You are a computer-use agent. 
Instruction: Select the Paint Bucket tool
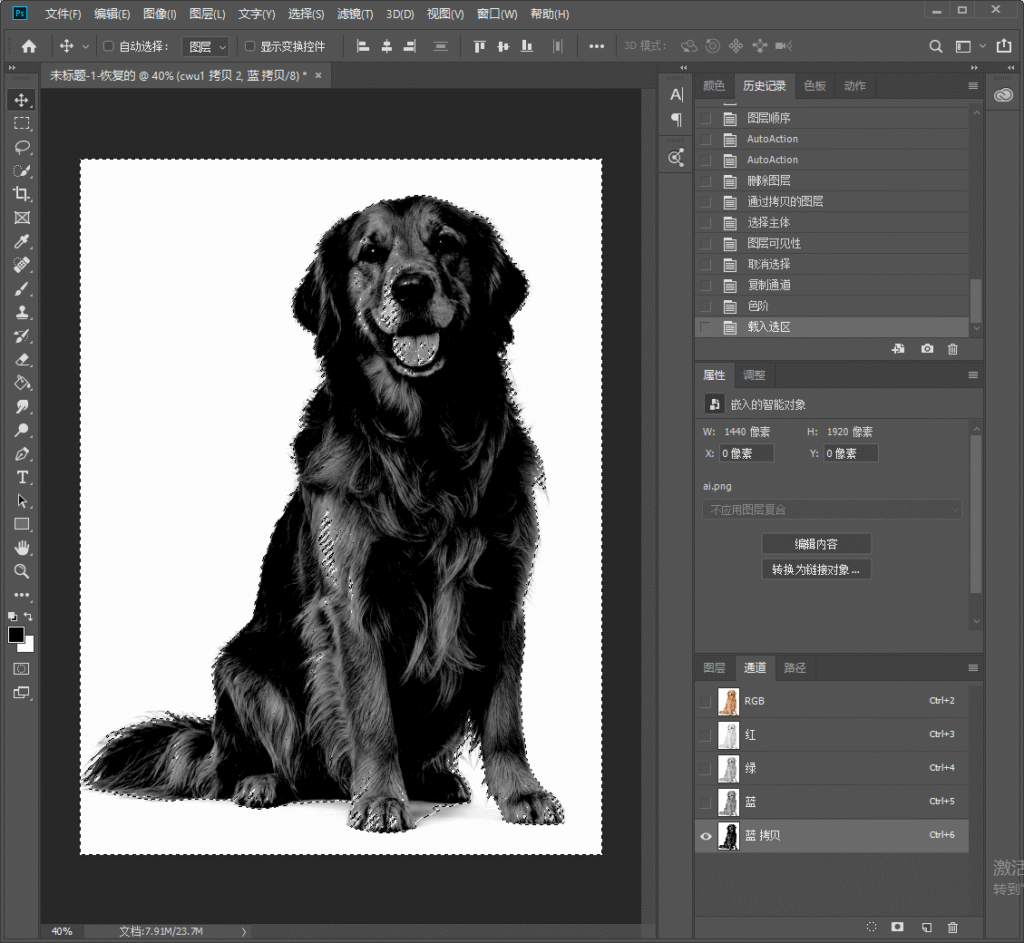(x=22, y=383)
